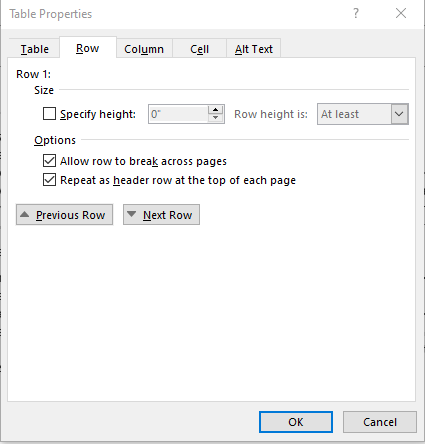This screenshot has width=425, height=444.
Task: Click the Next Row button
Action: click(x=161, y=215)
